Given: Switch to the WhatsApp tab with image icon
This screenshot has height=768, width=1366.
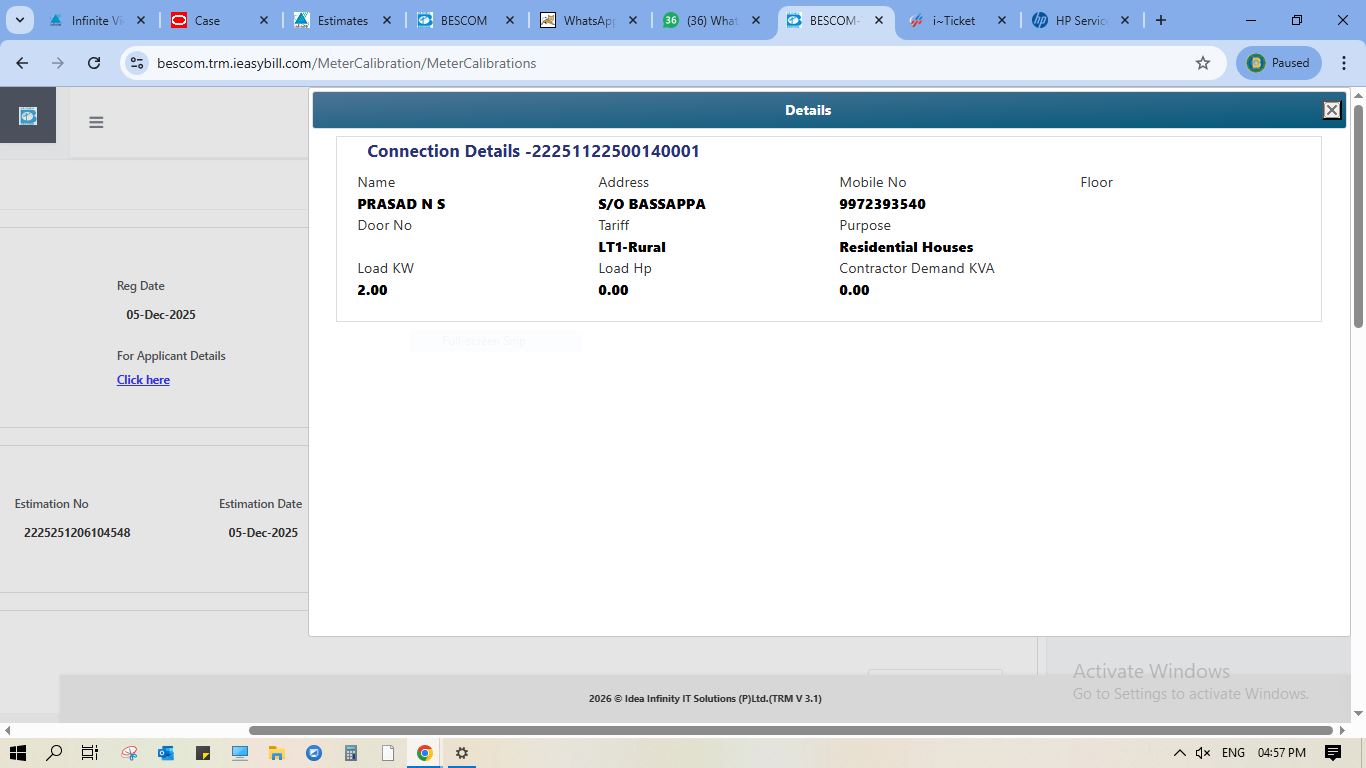Looking at the screenshot, I should 590,20.
